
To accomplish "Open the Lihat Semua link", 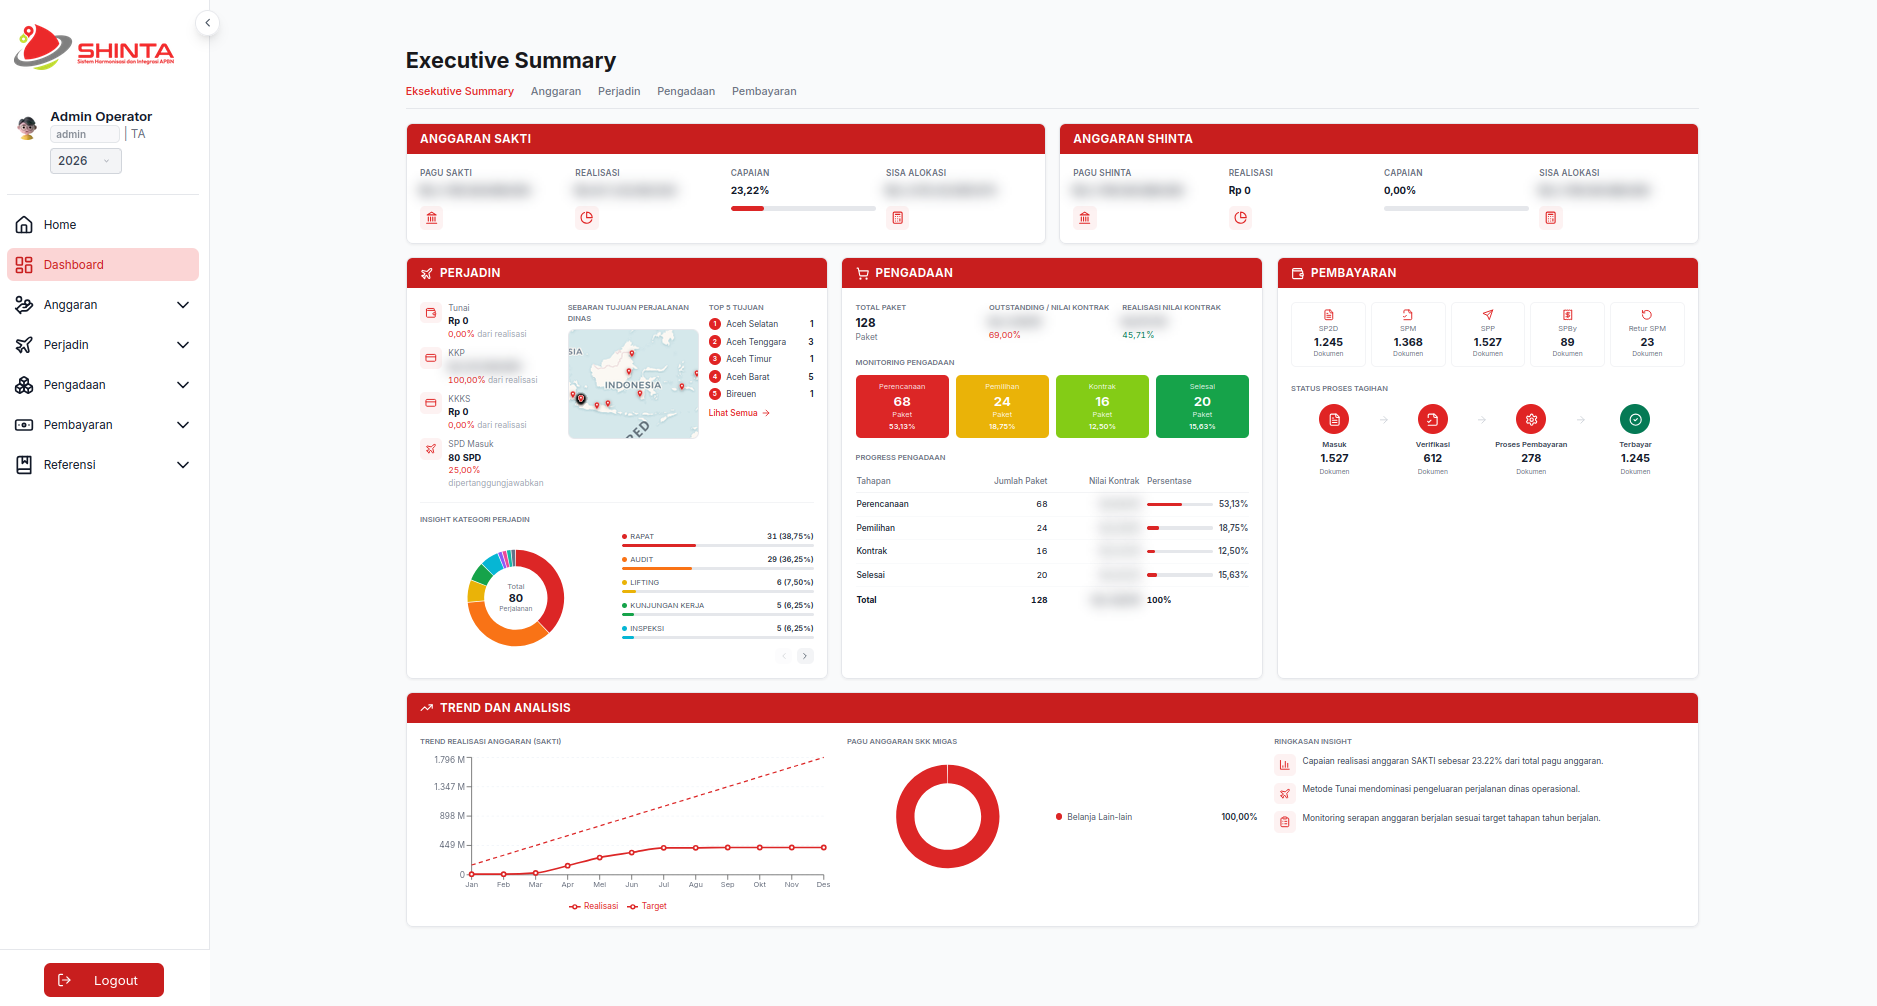I will pos(739,413).
